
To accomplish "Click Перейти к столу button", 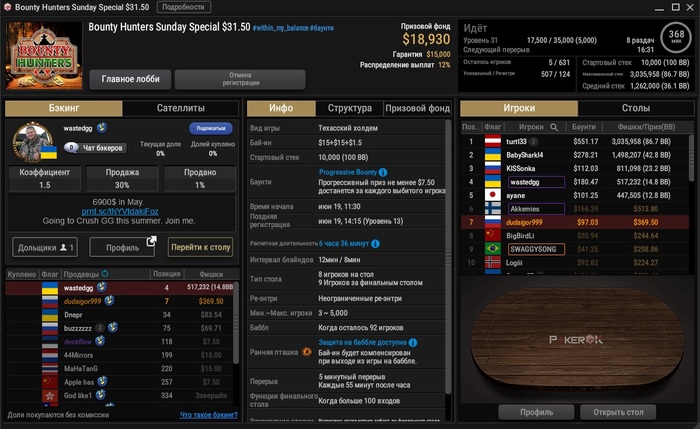I will (x=200, y=247).
